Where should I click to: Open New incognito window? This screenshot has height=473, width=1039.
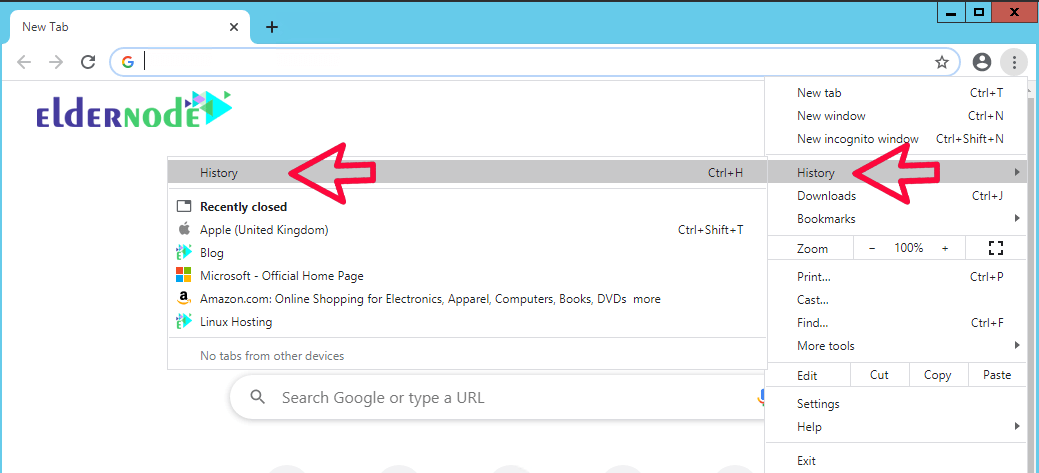pos(896,139)
